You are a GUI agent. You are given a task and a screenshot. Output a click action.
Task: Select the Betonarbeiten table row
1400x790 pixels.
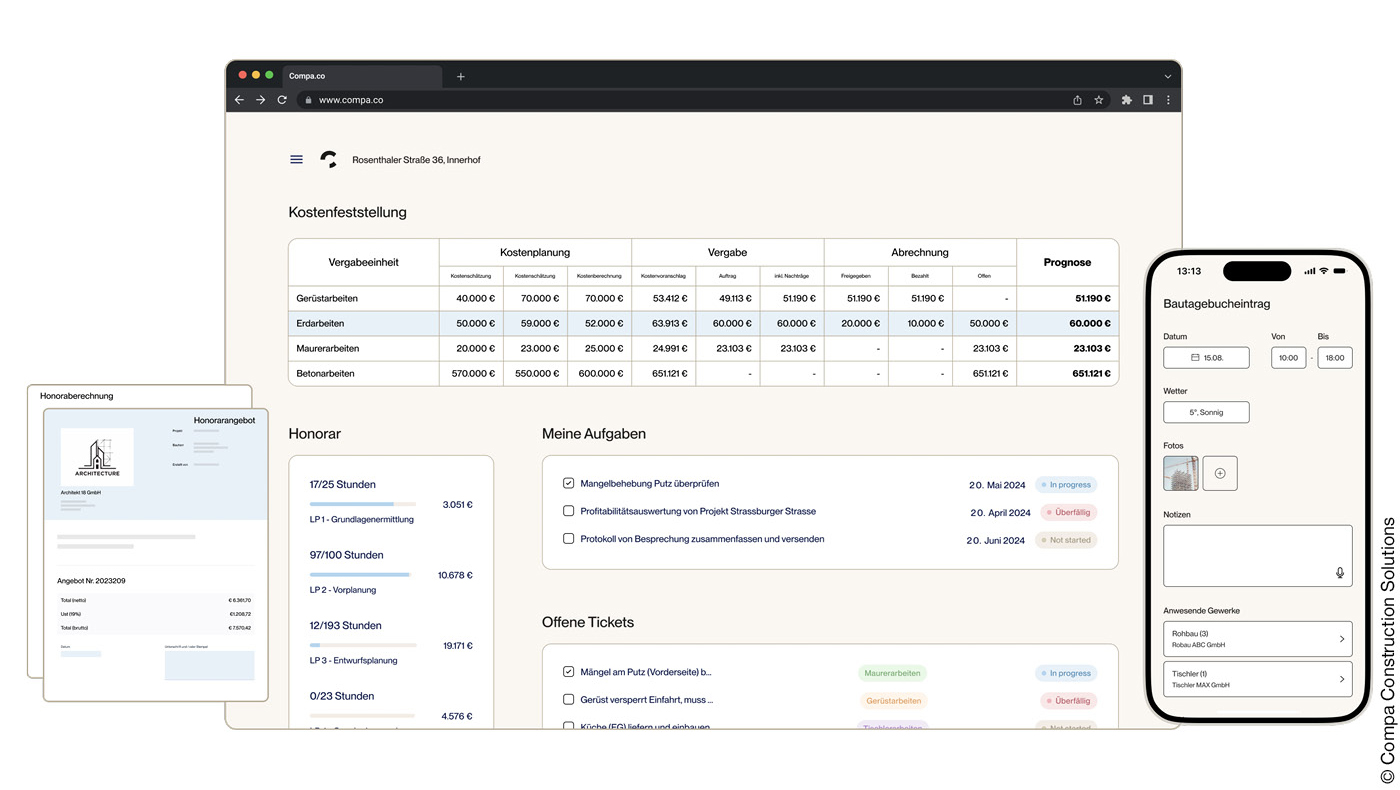click(x=703, y=373)
